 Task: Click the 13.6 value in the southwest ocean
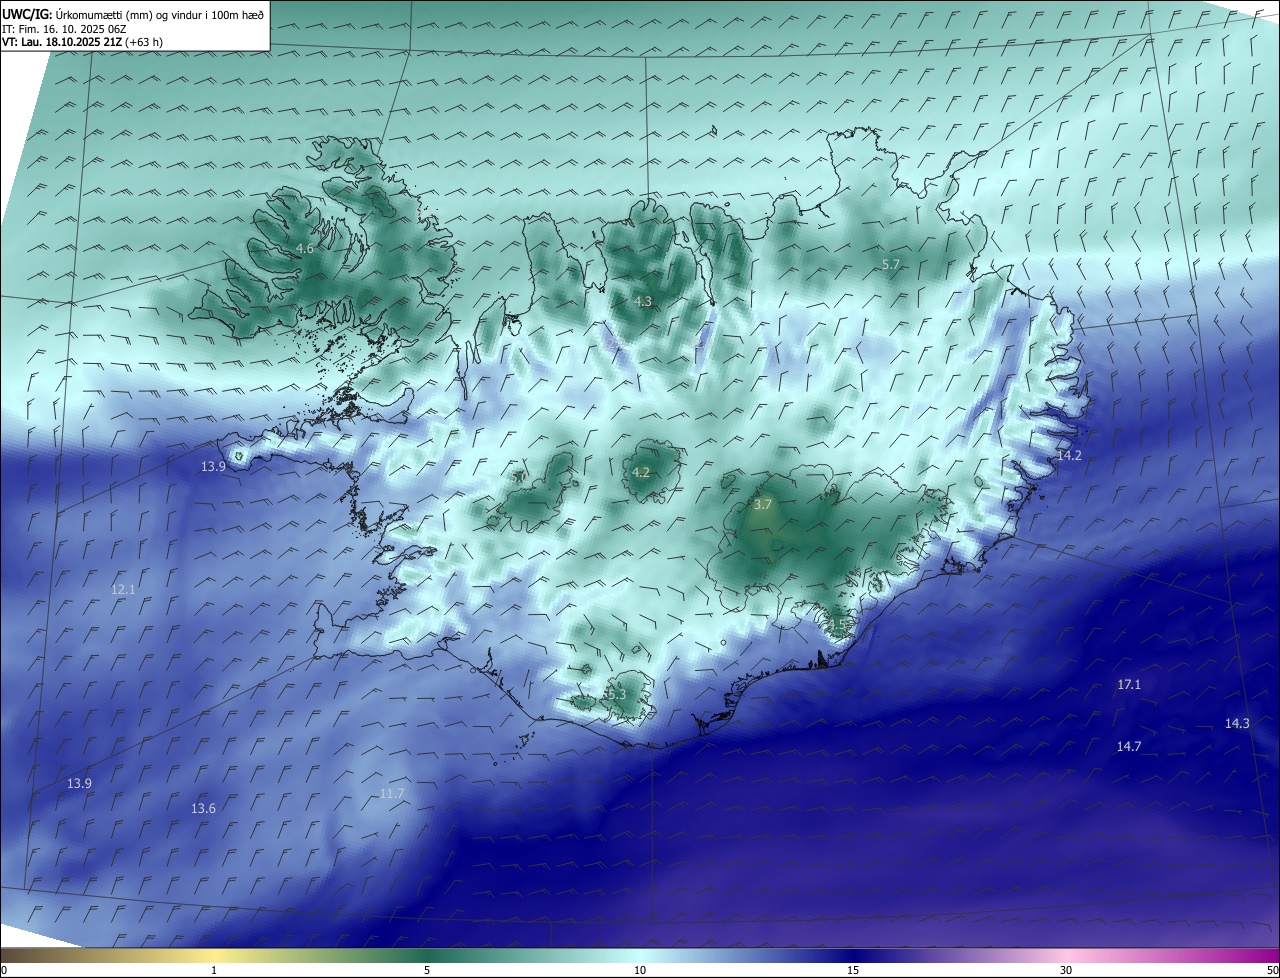[x=203, y=808]
